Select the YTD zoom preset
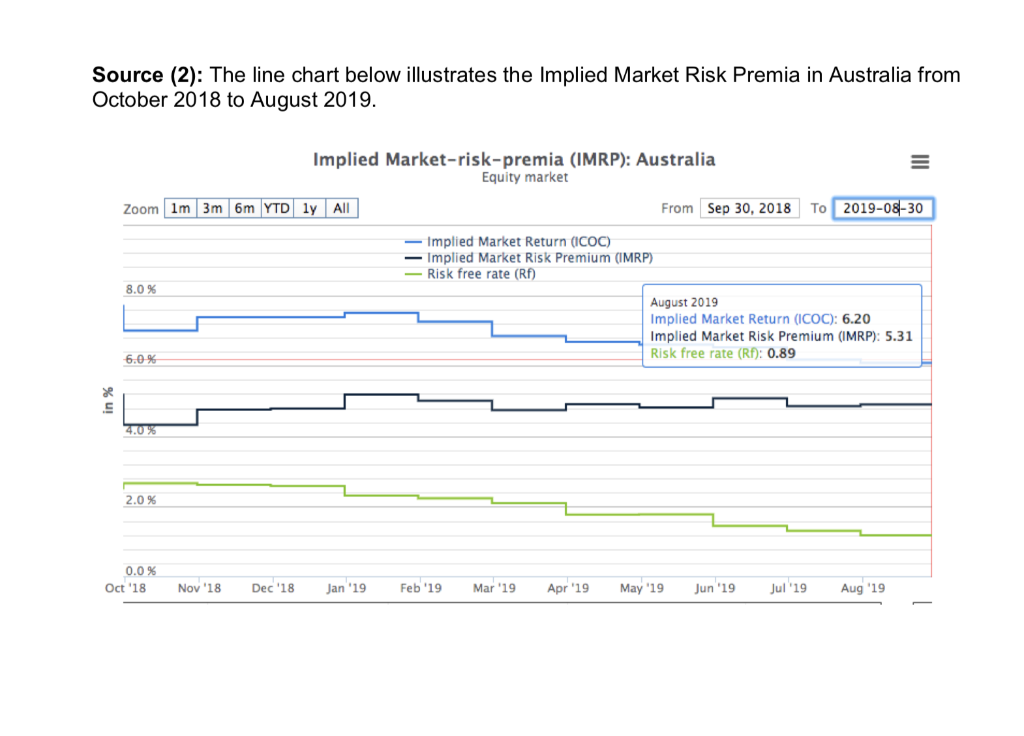The width and height of the screenshot is (1024, 736). [x=277, y=208]
